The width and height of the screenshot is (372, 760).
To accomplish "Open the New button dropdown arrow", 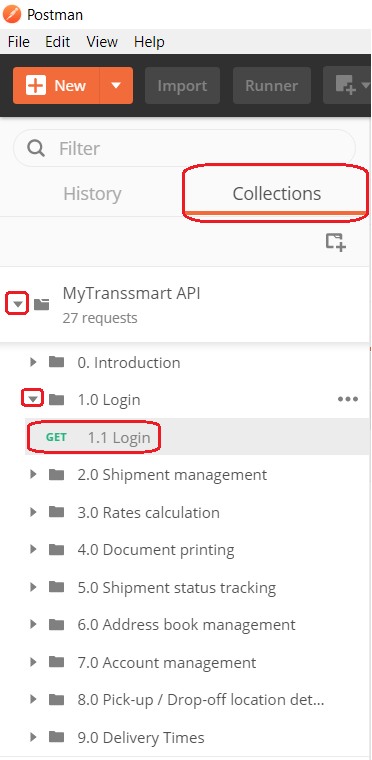I will click(116, 86).
